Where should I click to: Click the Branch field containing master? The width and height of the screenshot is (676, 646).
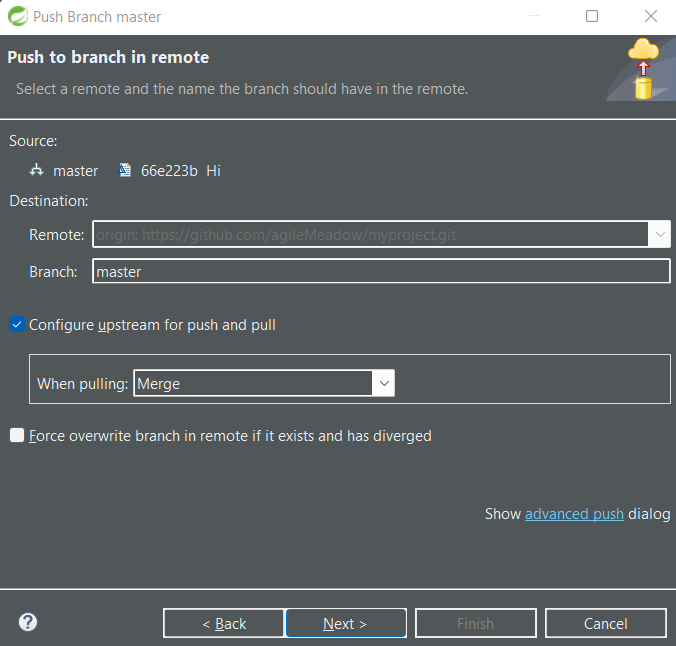(x=381, y=271)
